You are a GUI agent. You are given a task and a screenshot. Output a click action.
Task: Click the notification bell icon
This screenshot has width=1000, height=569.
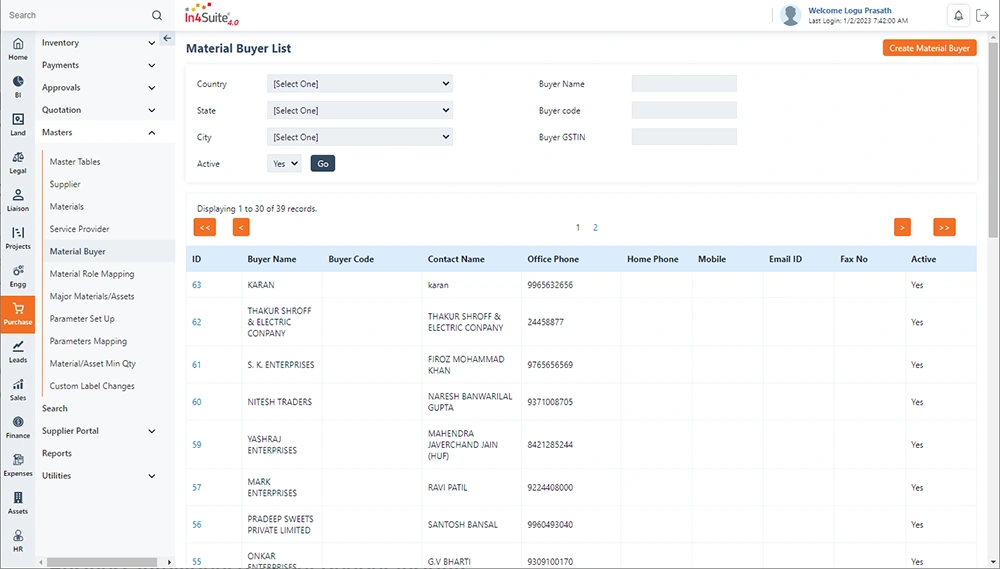tap(958, 15)
